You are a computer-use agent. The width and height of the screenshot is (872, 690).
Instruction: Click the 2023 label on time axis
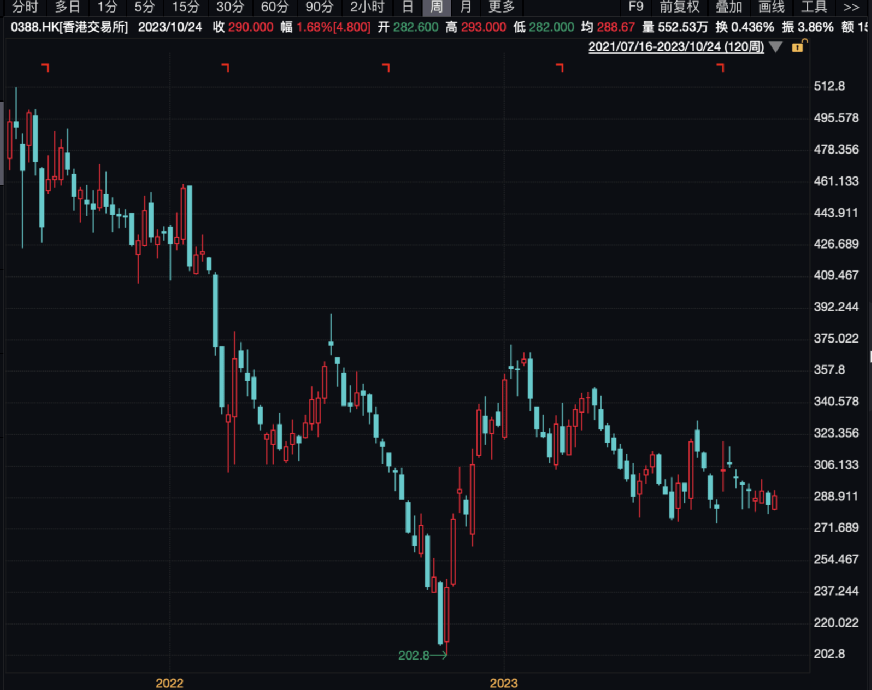(503, 682)
